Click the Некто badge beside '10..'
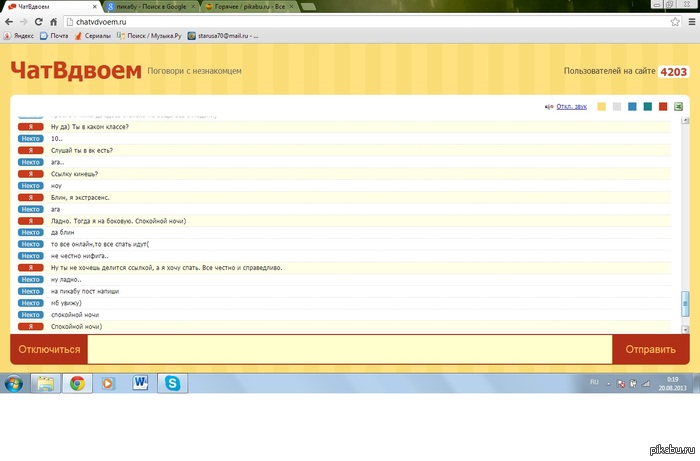Screen dimensions: 700x461 (x=31, y=139)
